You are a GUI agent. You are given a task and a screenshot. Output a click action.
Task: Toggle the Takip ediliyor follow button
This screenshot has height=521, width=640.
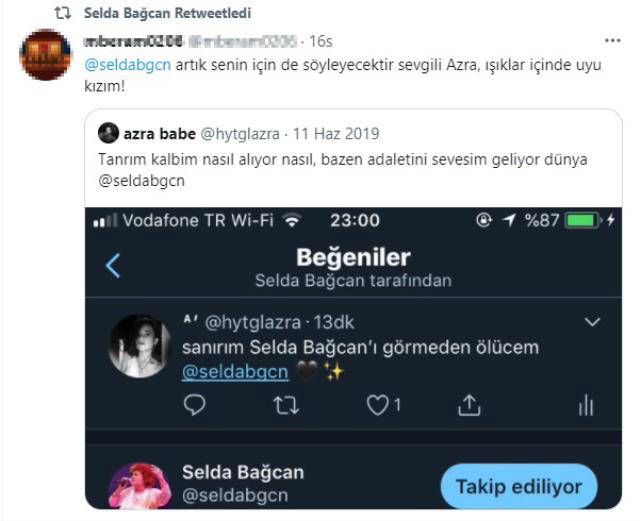click(x=518, y=487)
